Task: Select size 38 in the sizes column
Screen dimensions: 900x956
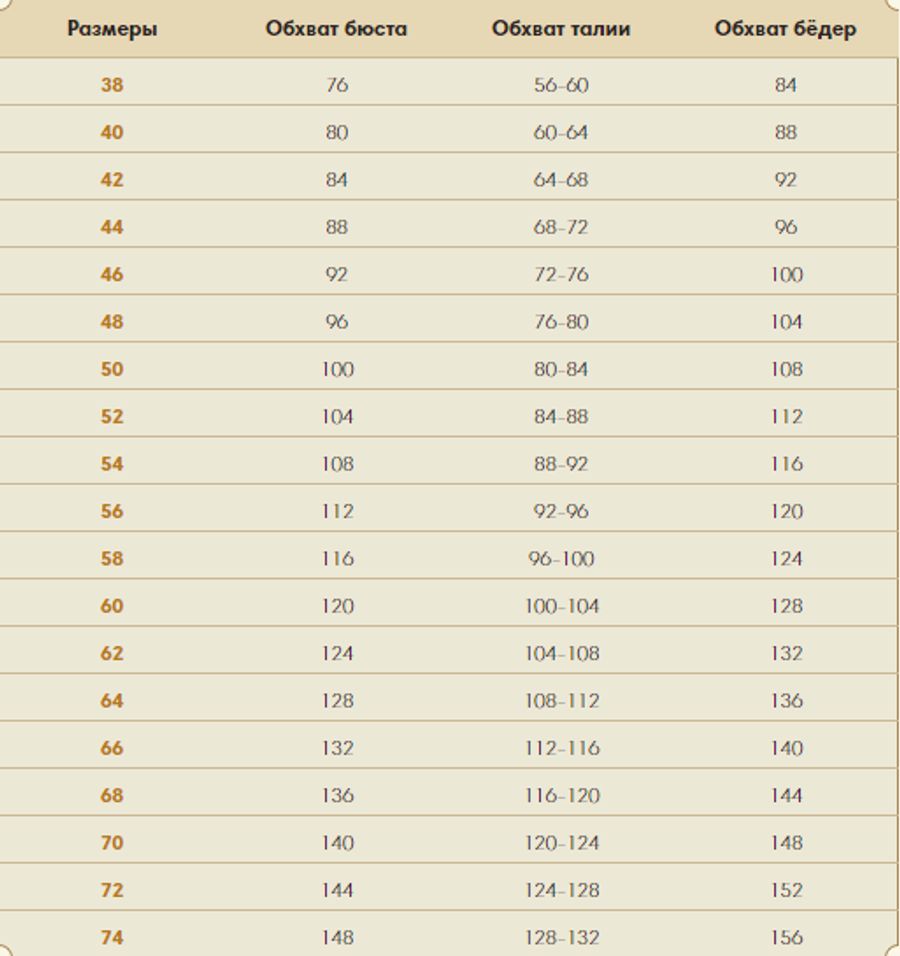Action: [x=112, y=85]
